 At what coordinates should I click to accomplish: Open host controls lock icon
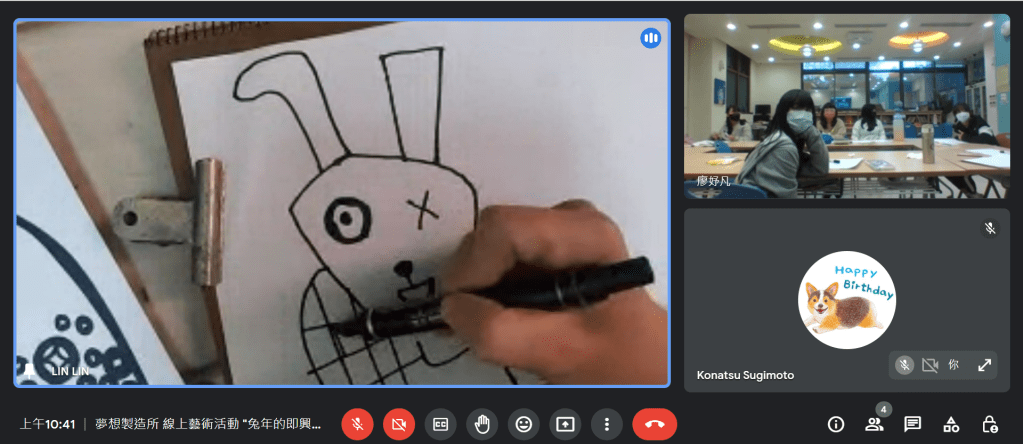[x=989, y=424]
